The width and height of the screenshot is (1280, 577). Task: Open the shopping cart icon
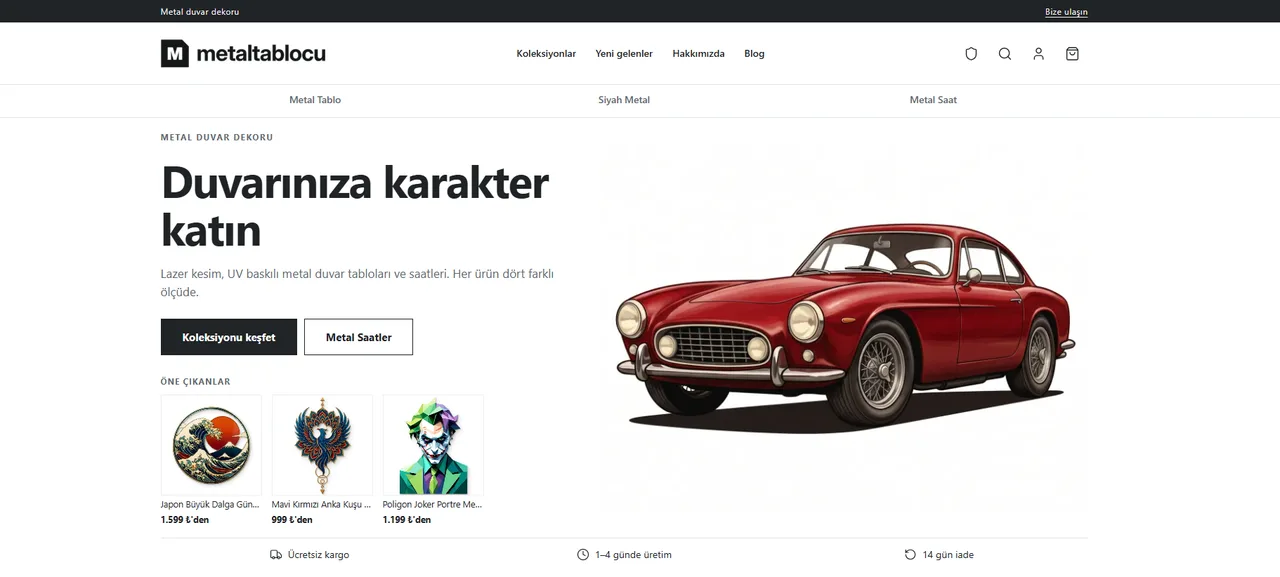coord(1072,54)
